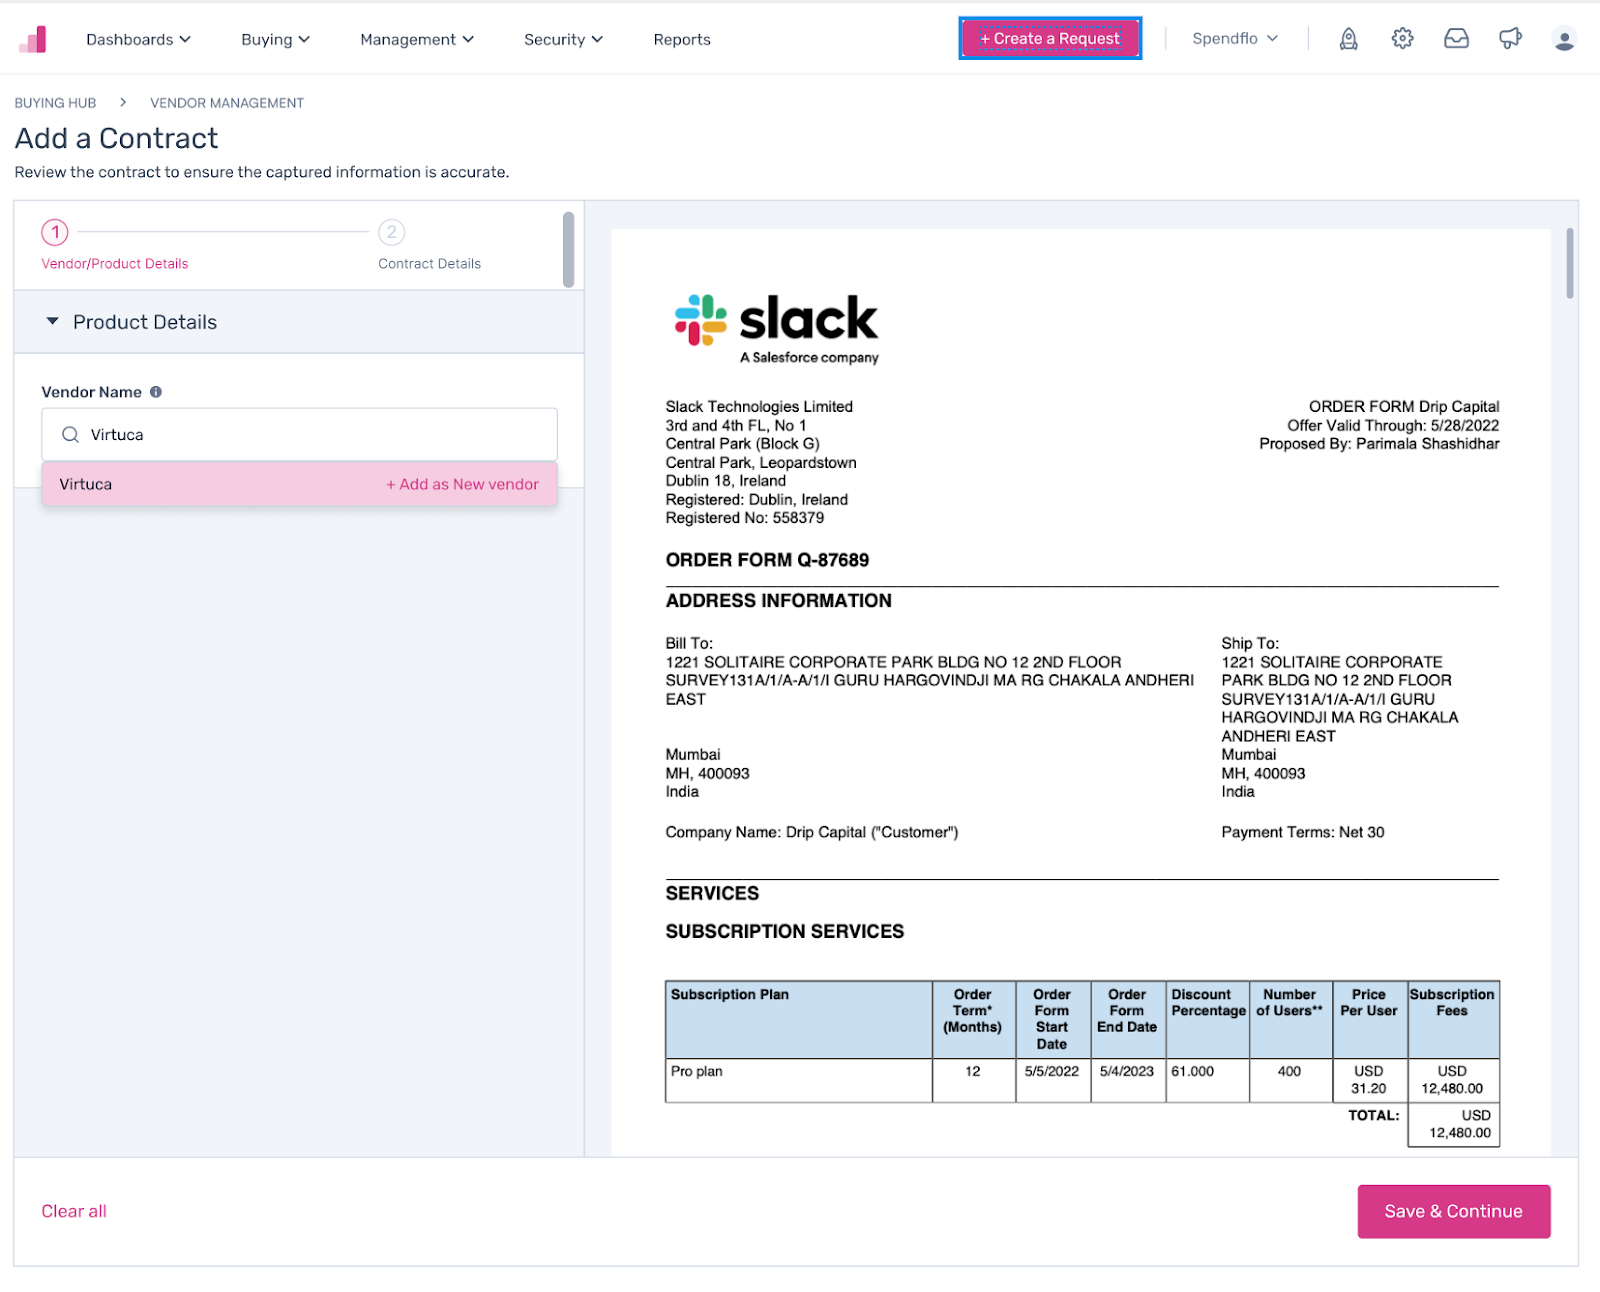Viewport: 1600px width, 1292px height.
Task: Click Add as New vendor
Action: [x=462, y=484]
